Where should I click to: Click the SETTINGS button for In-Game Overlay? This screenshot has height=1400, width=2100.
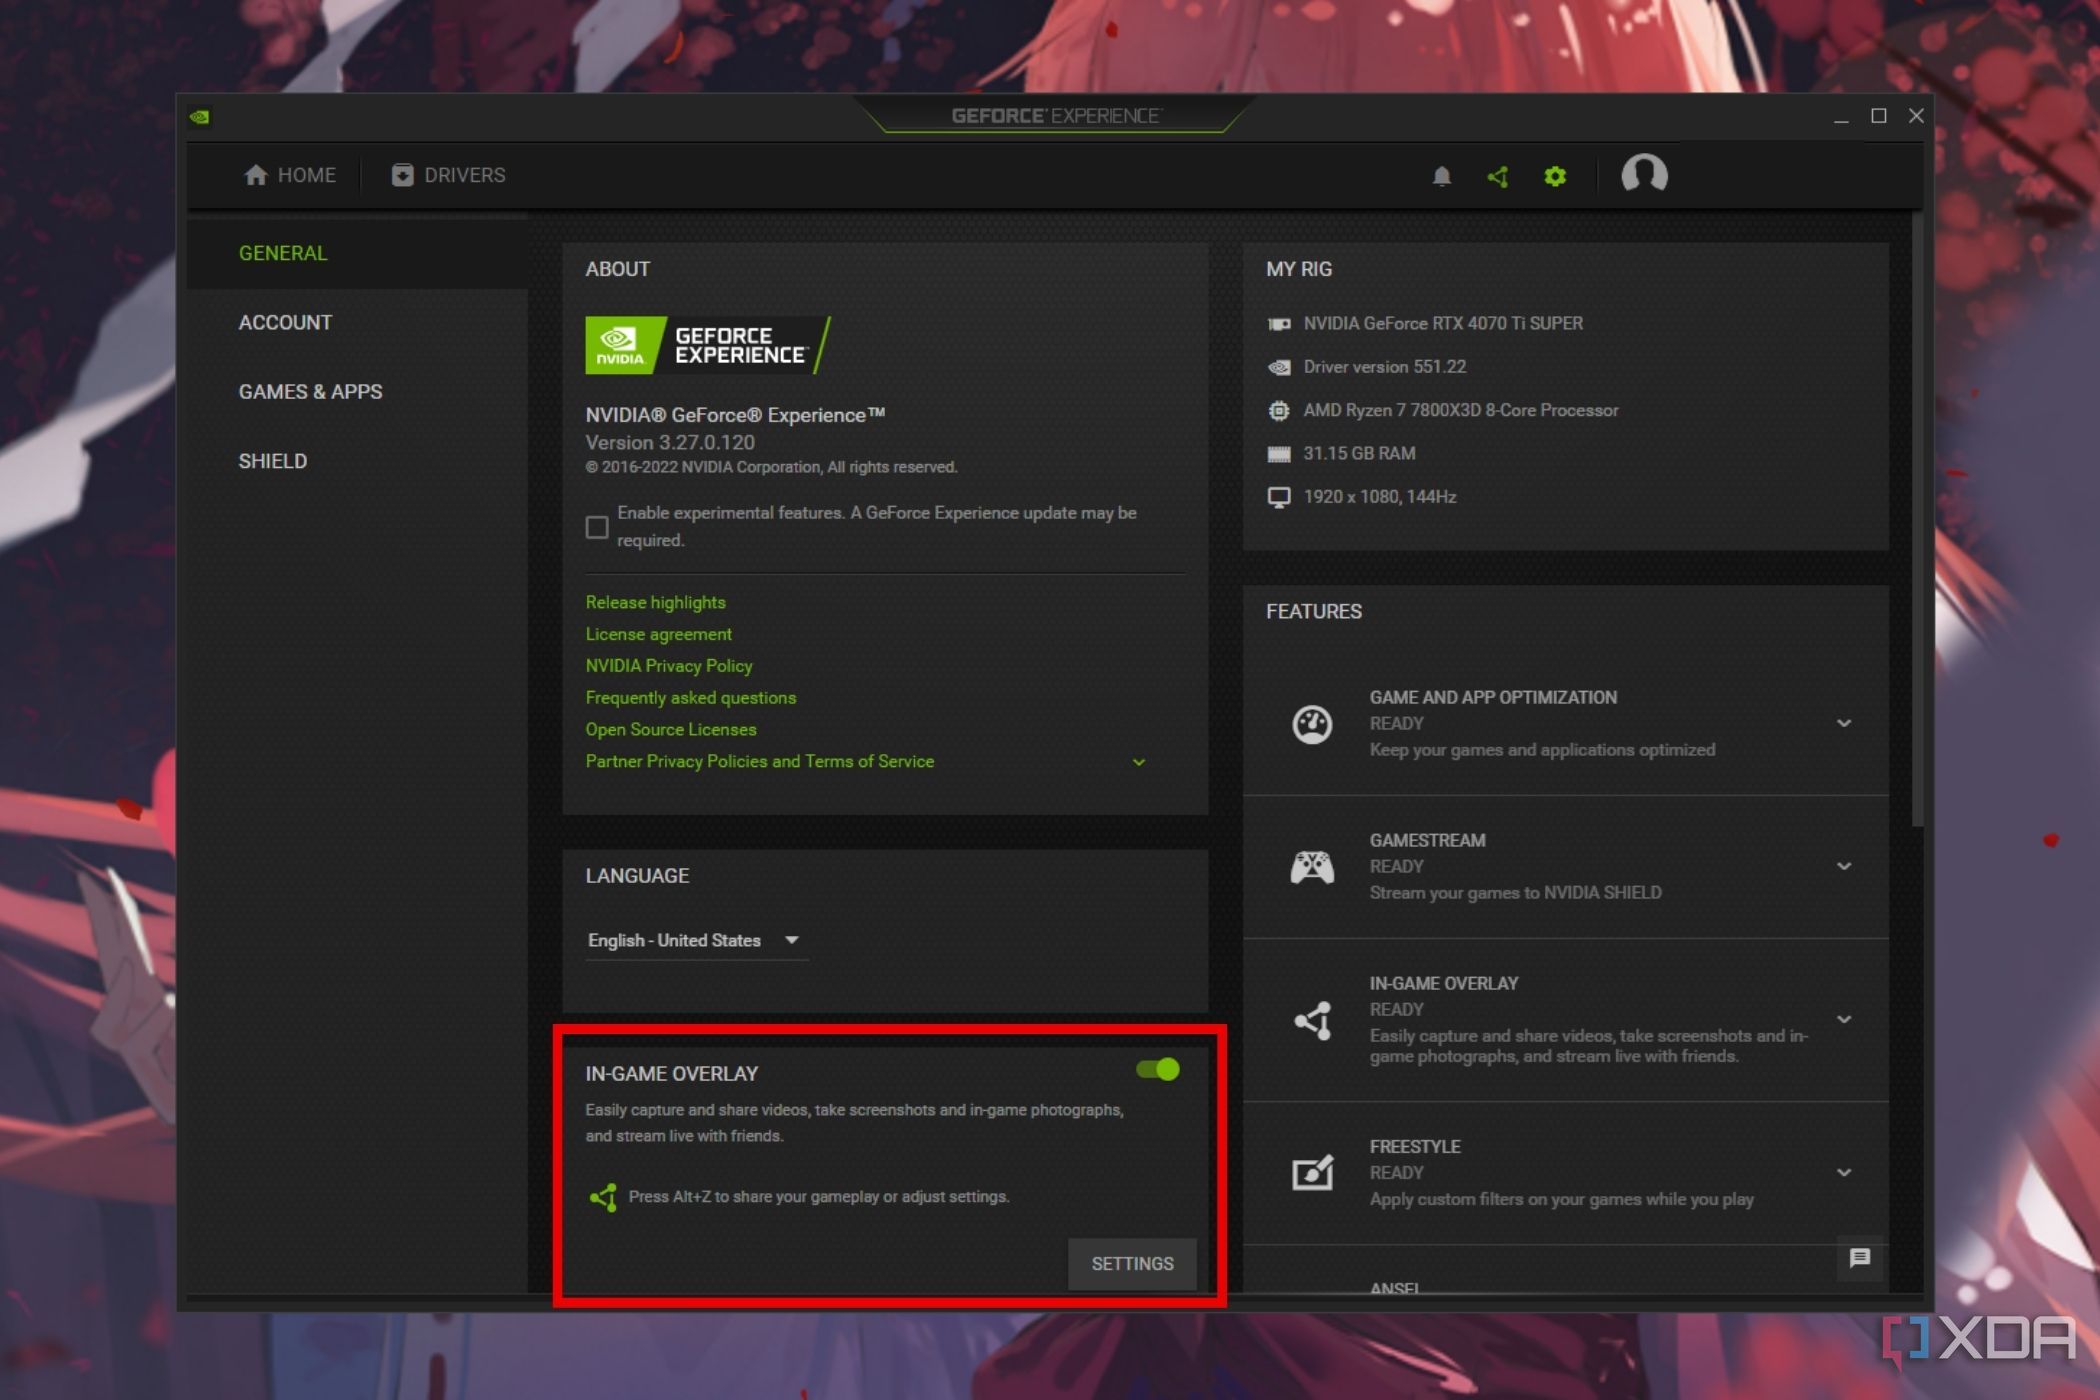click(1131, 1262)
